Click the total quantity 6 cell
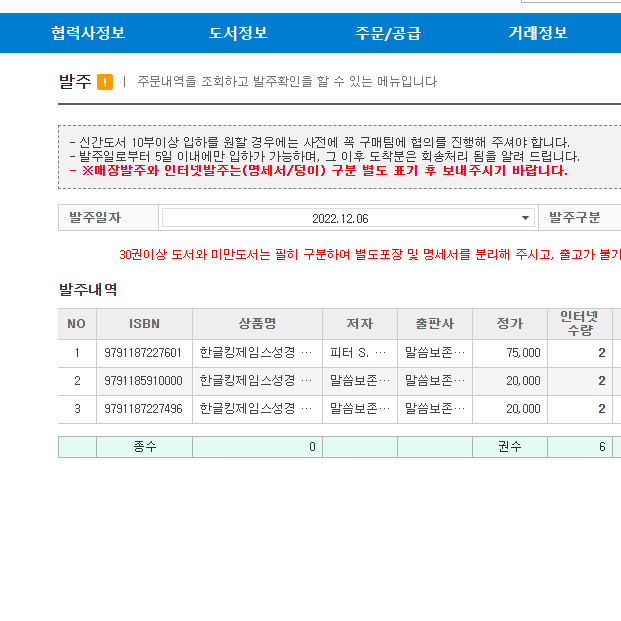The image size is (621, 621). pyautogui.click(x=580, y=447)
